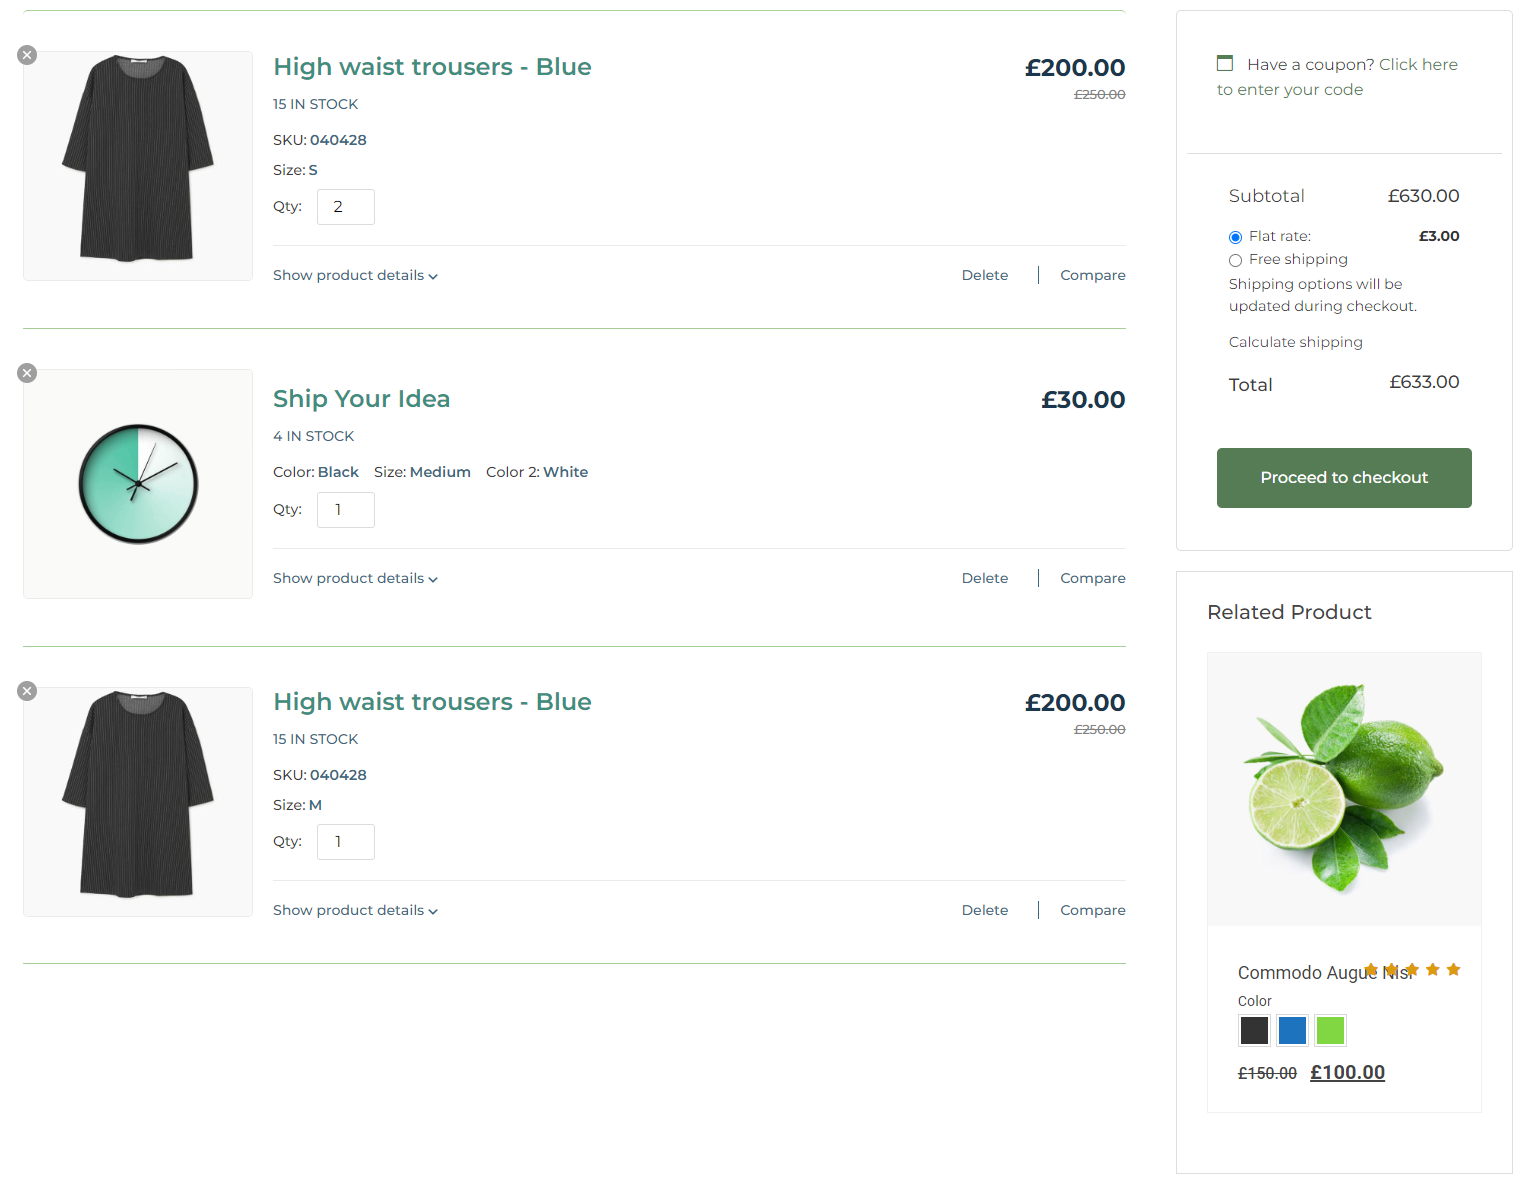Proceed to checkout

coord(1344,478)
